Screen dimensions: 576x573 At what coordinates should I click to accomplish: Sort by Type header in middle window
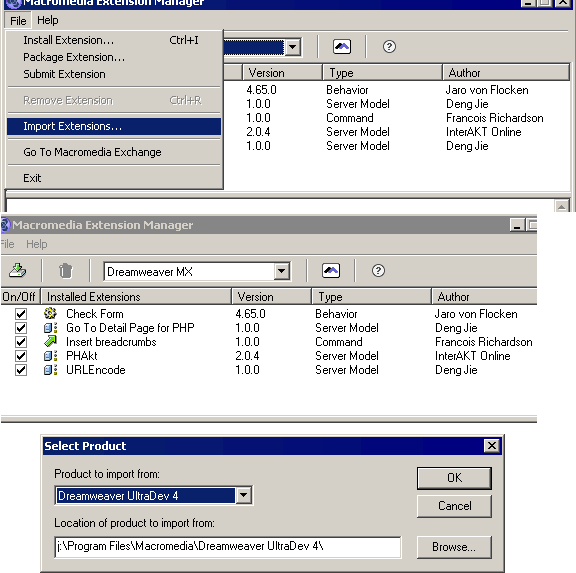(371, 297)
